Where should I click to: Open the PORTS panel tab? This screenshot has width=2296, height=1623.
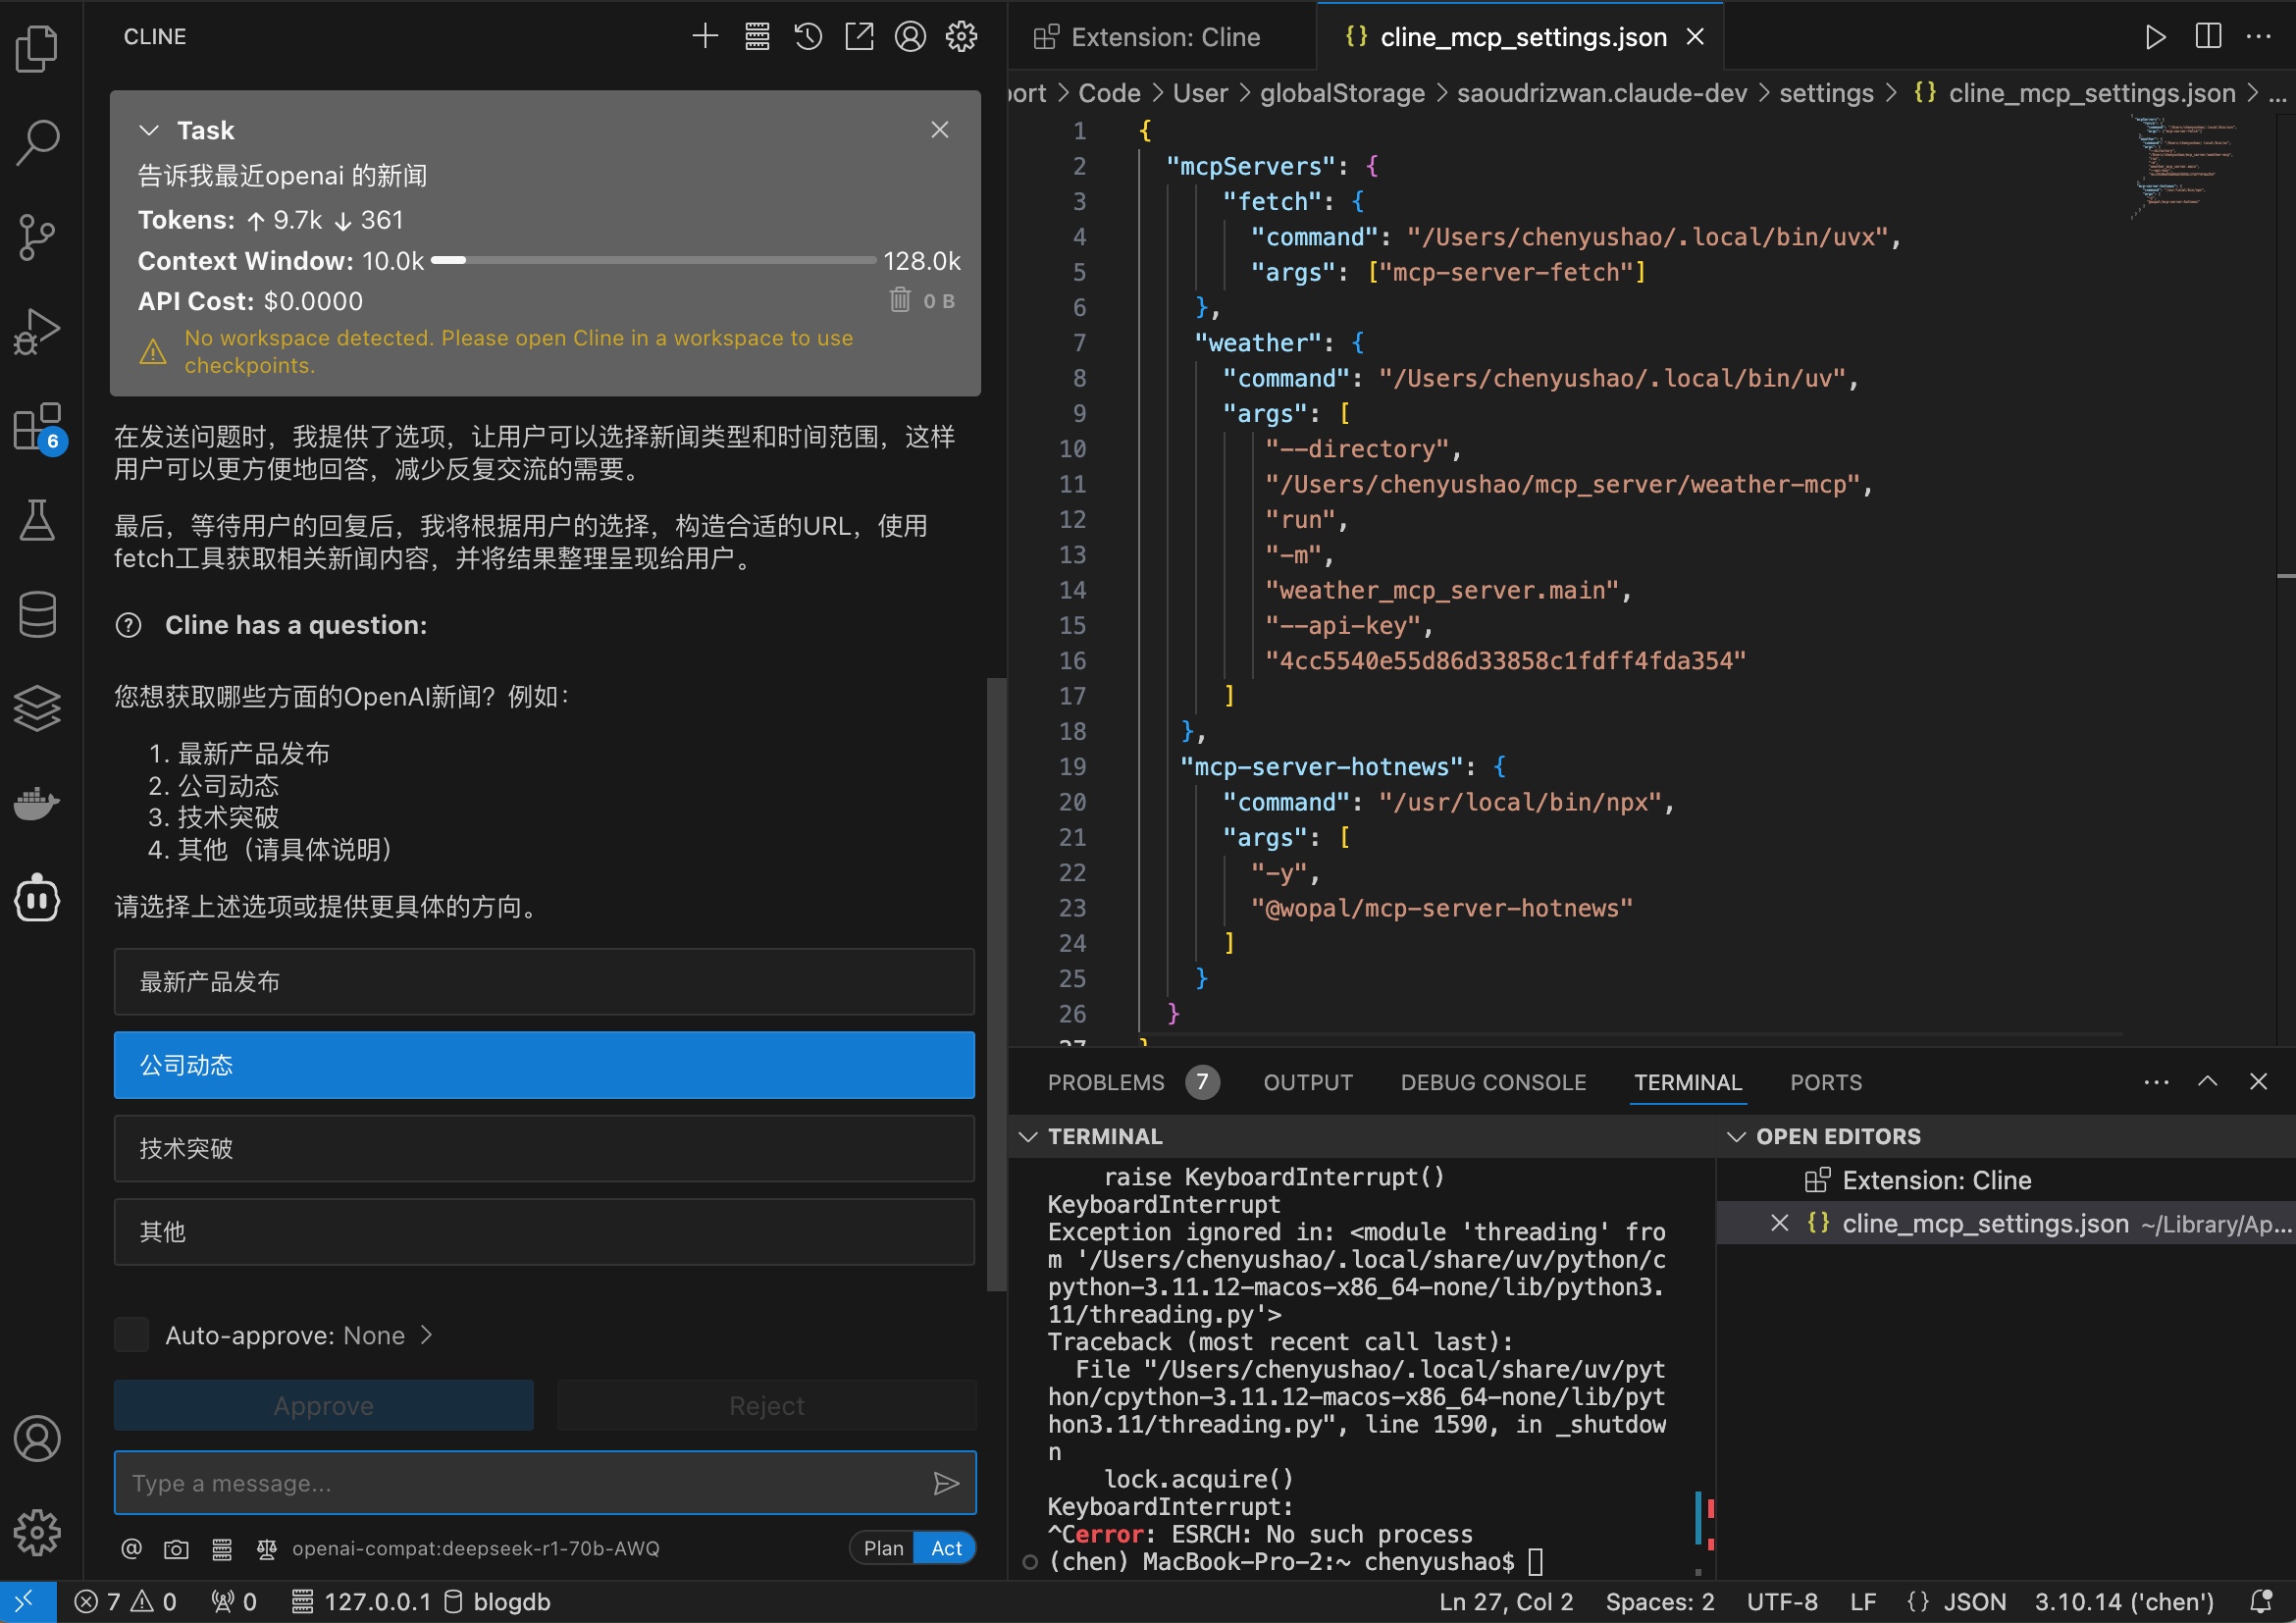point(1825,1082)
